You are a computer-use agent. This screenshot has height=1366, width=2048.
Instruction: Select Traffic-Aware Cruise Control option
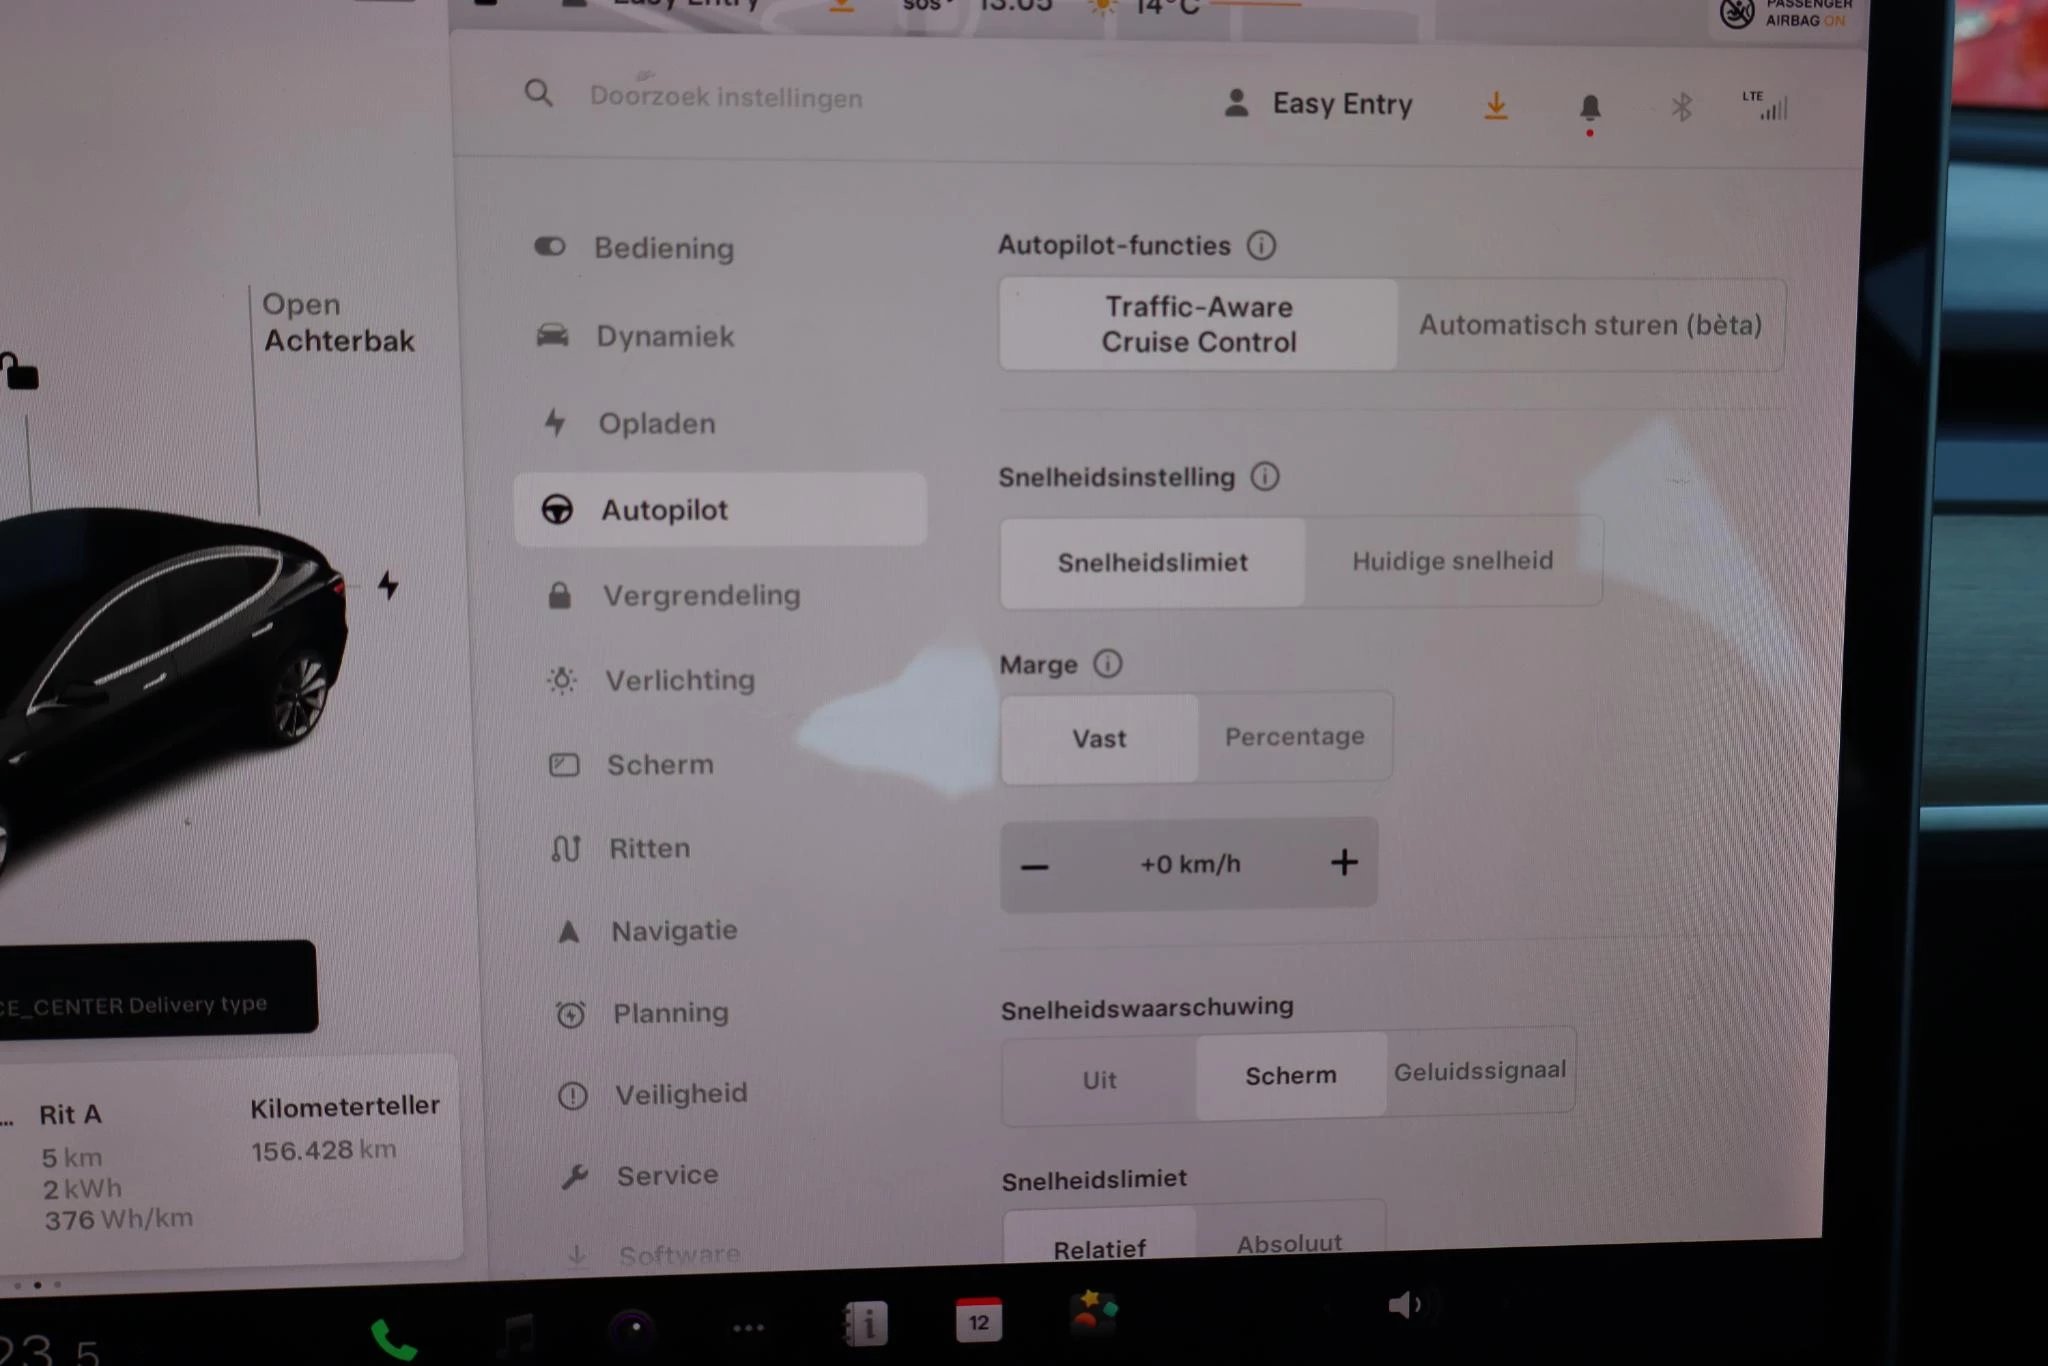[x=1198, y=323]
